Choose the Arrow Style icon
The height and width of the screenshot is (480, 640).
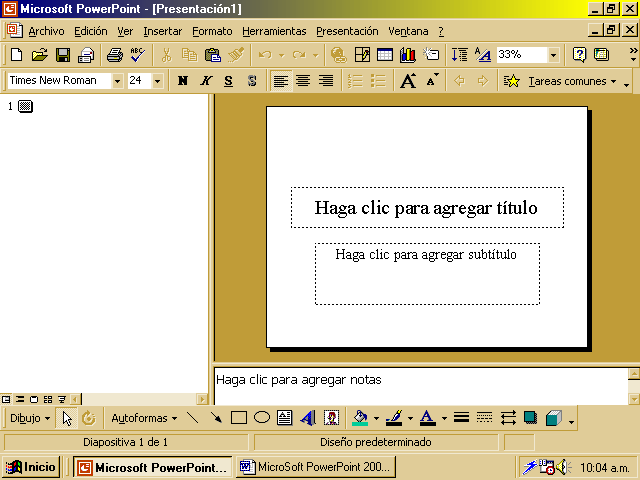click(x=508, y=418)
